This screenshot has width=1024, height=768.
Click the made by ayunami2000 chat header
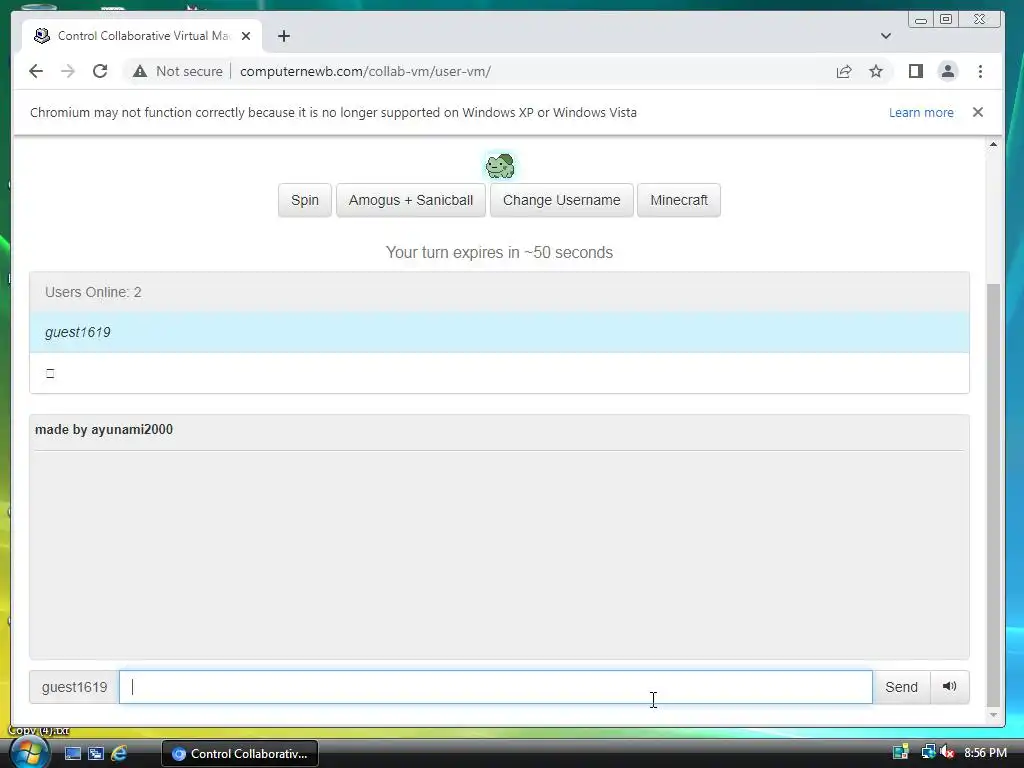click(104, 430)
